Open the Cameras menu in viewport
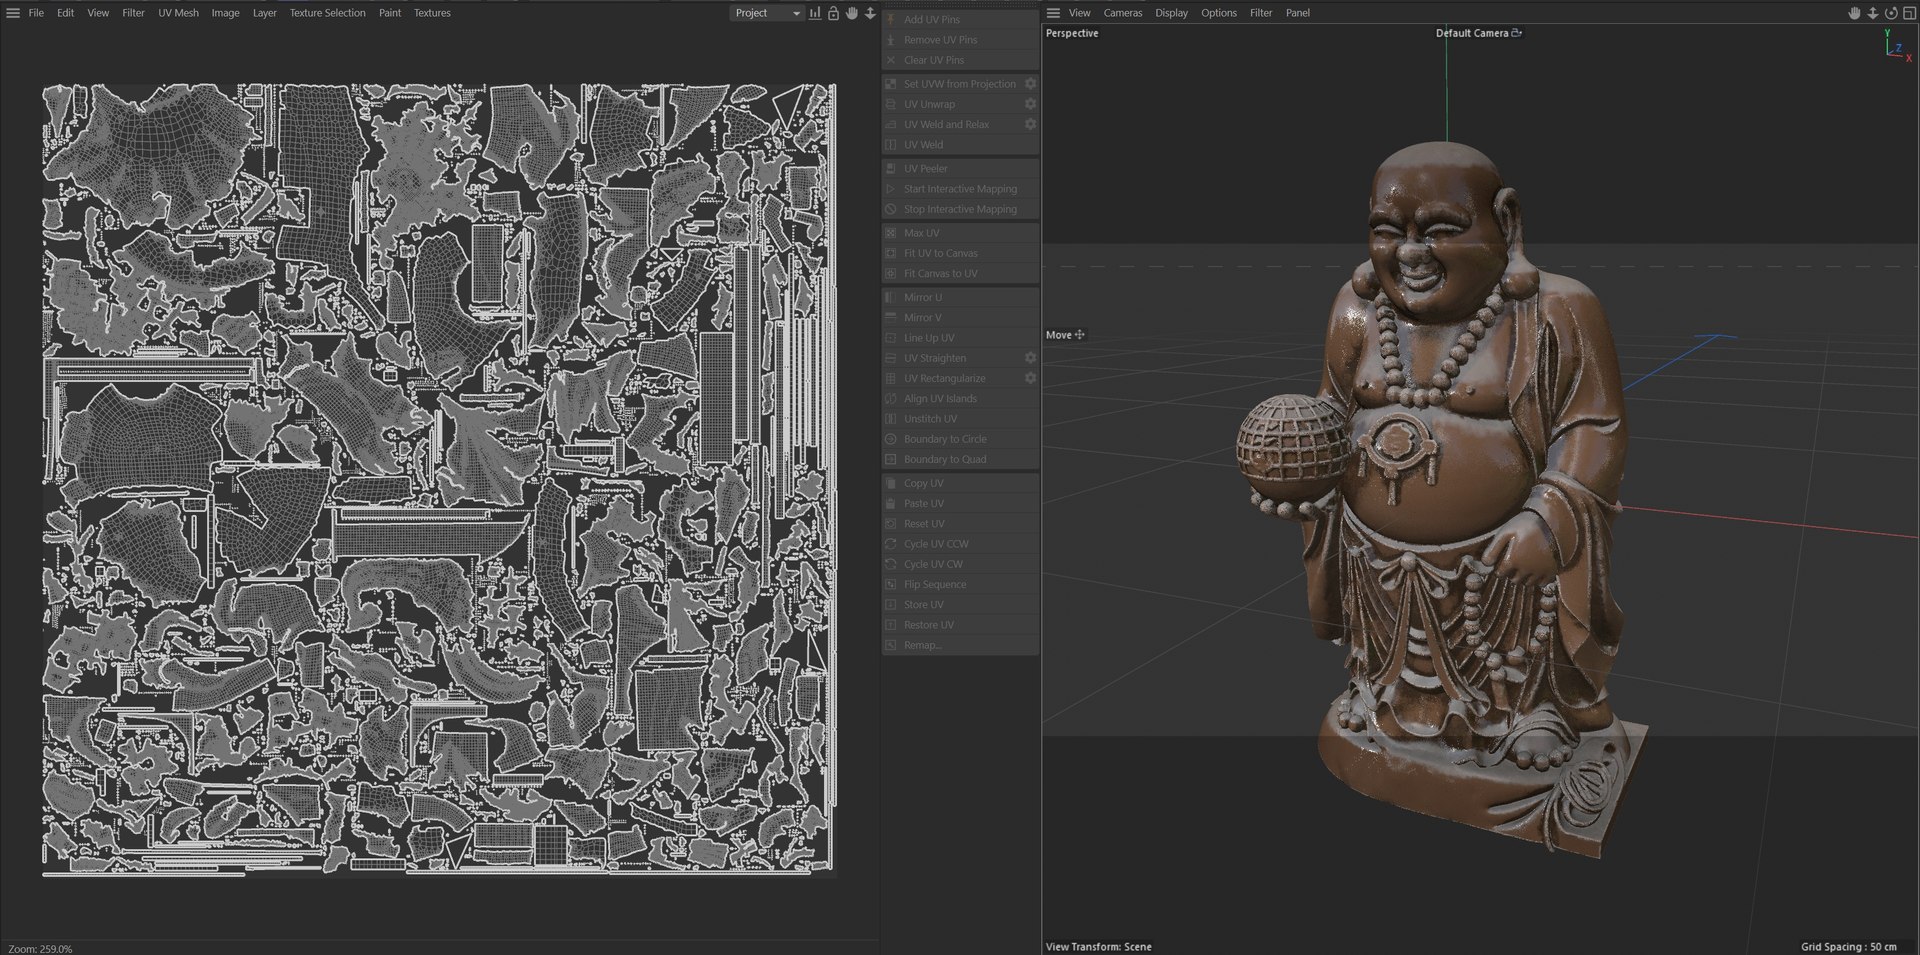 click(1123, 13)
